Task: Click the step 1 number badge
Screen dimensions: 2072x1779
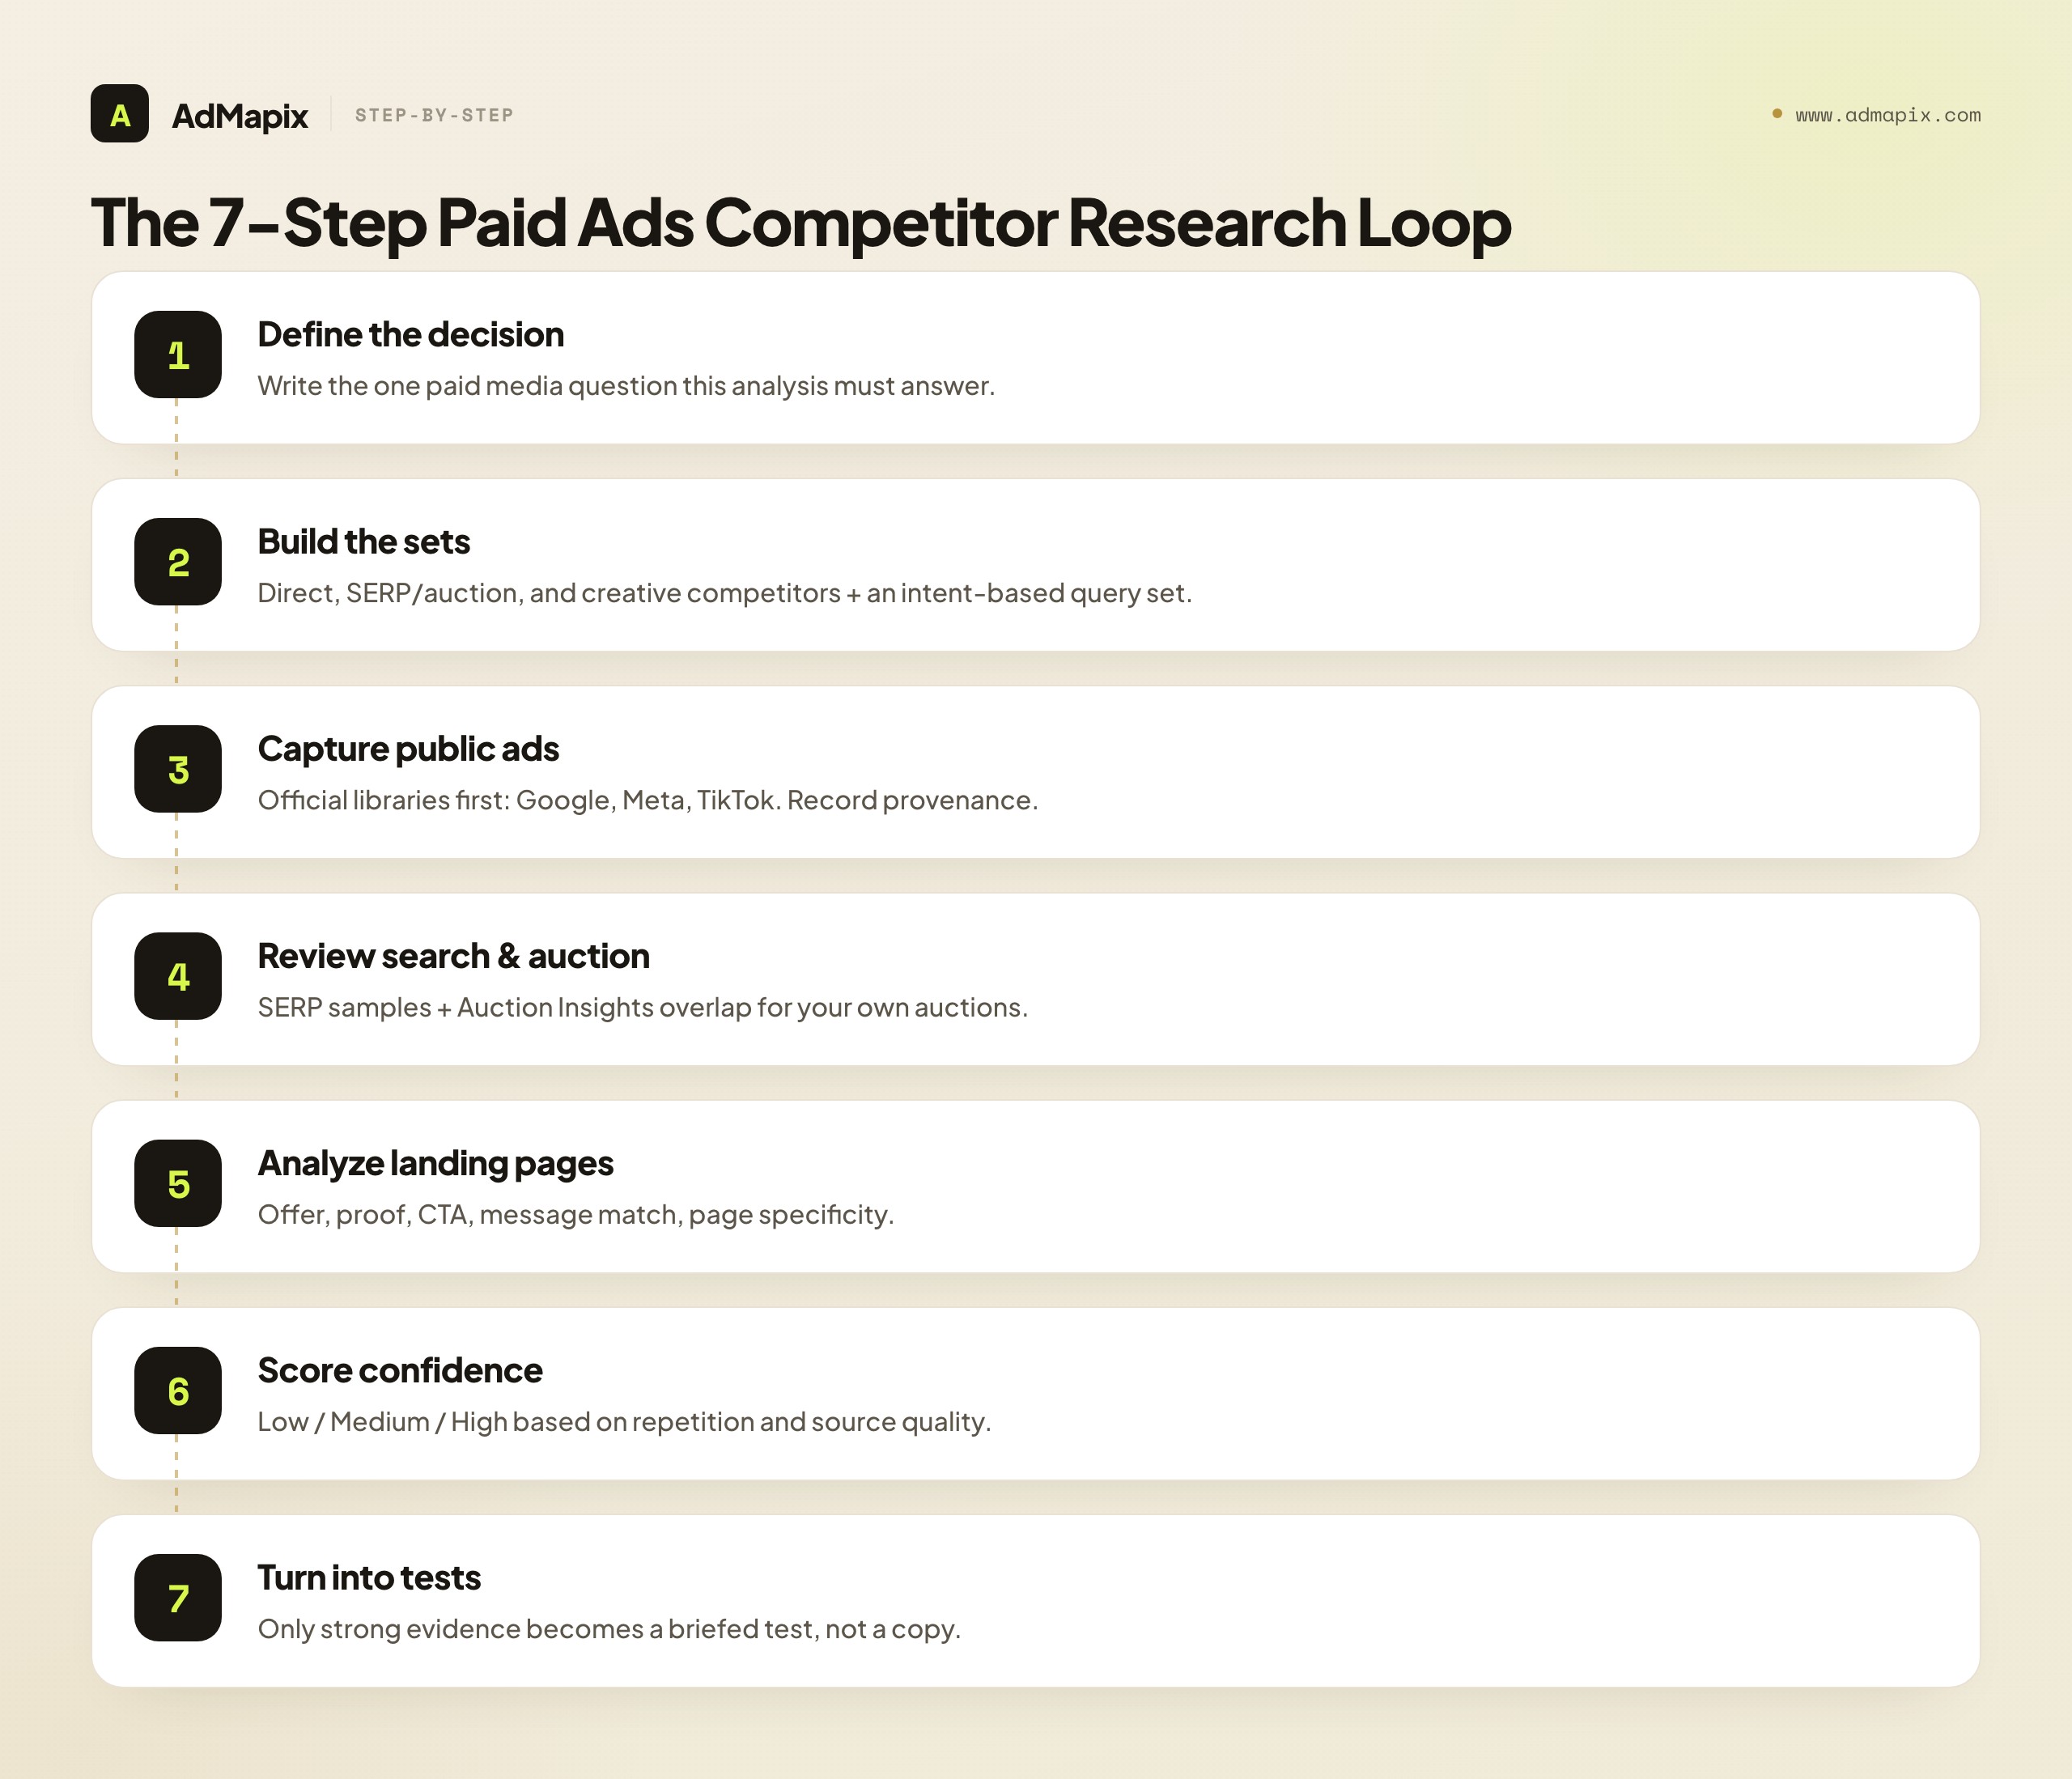Action: click(178, 355)
